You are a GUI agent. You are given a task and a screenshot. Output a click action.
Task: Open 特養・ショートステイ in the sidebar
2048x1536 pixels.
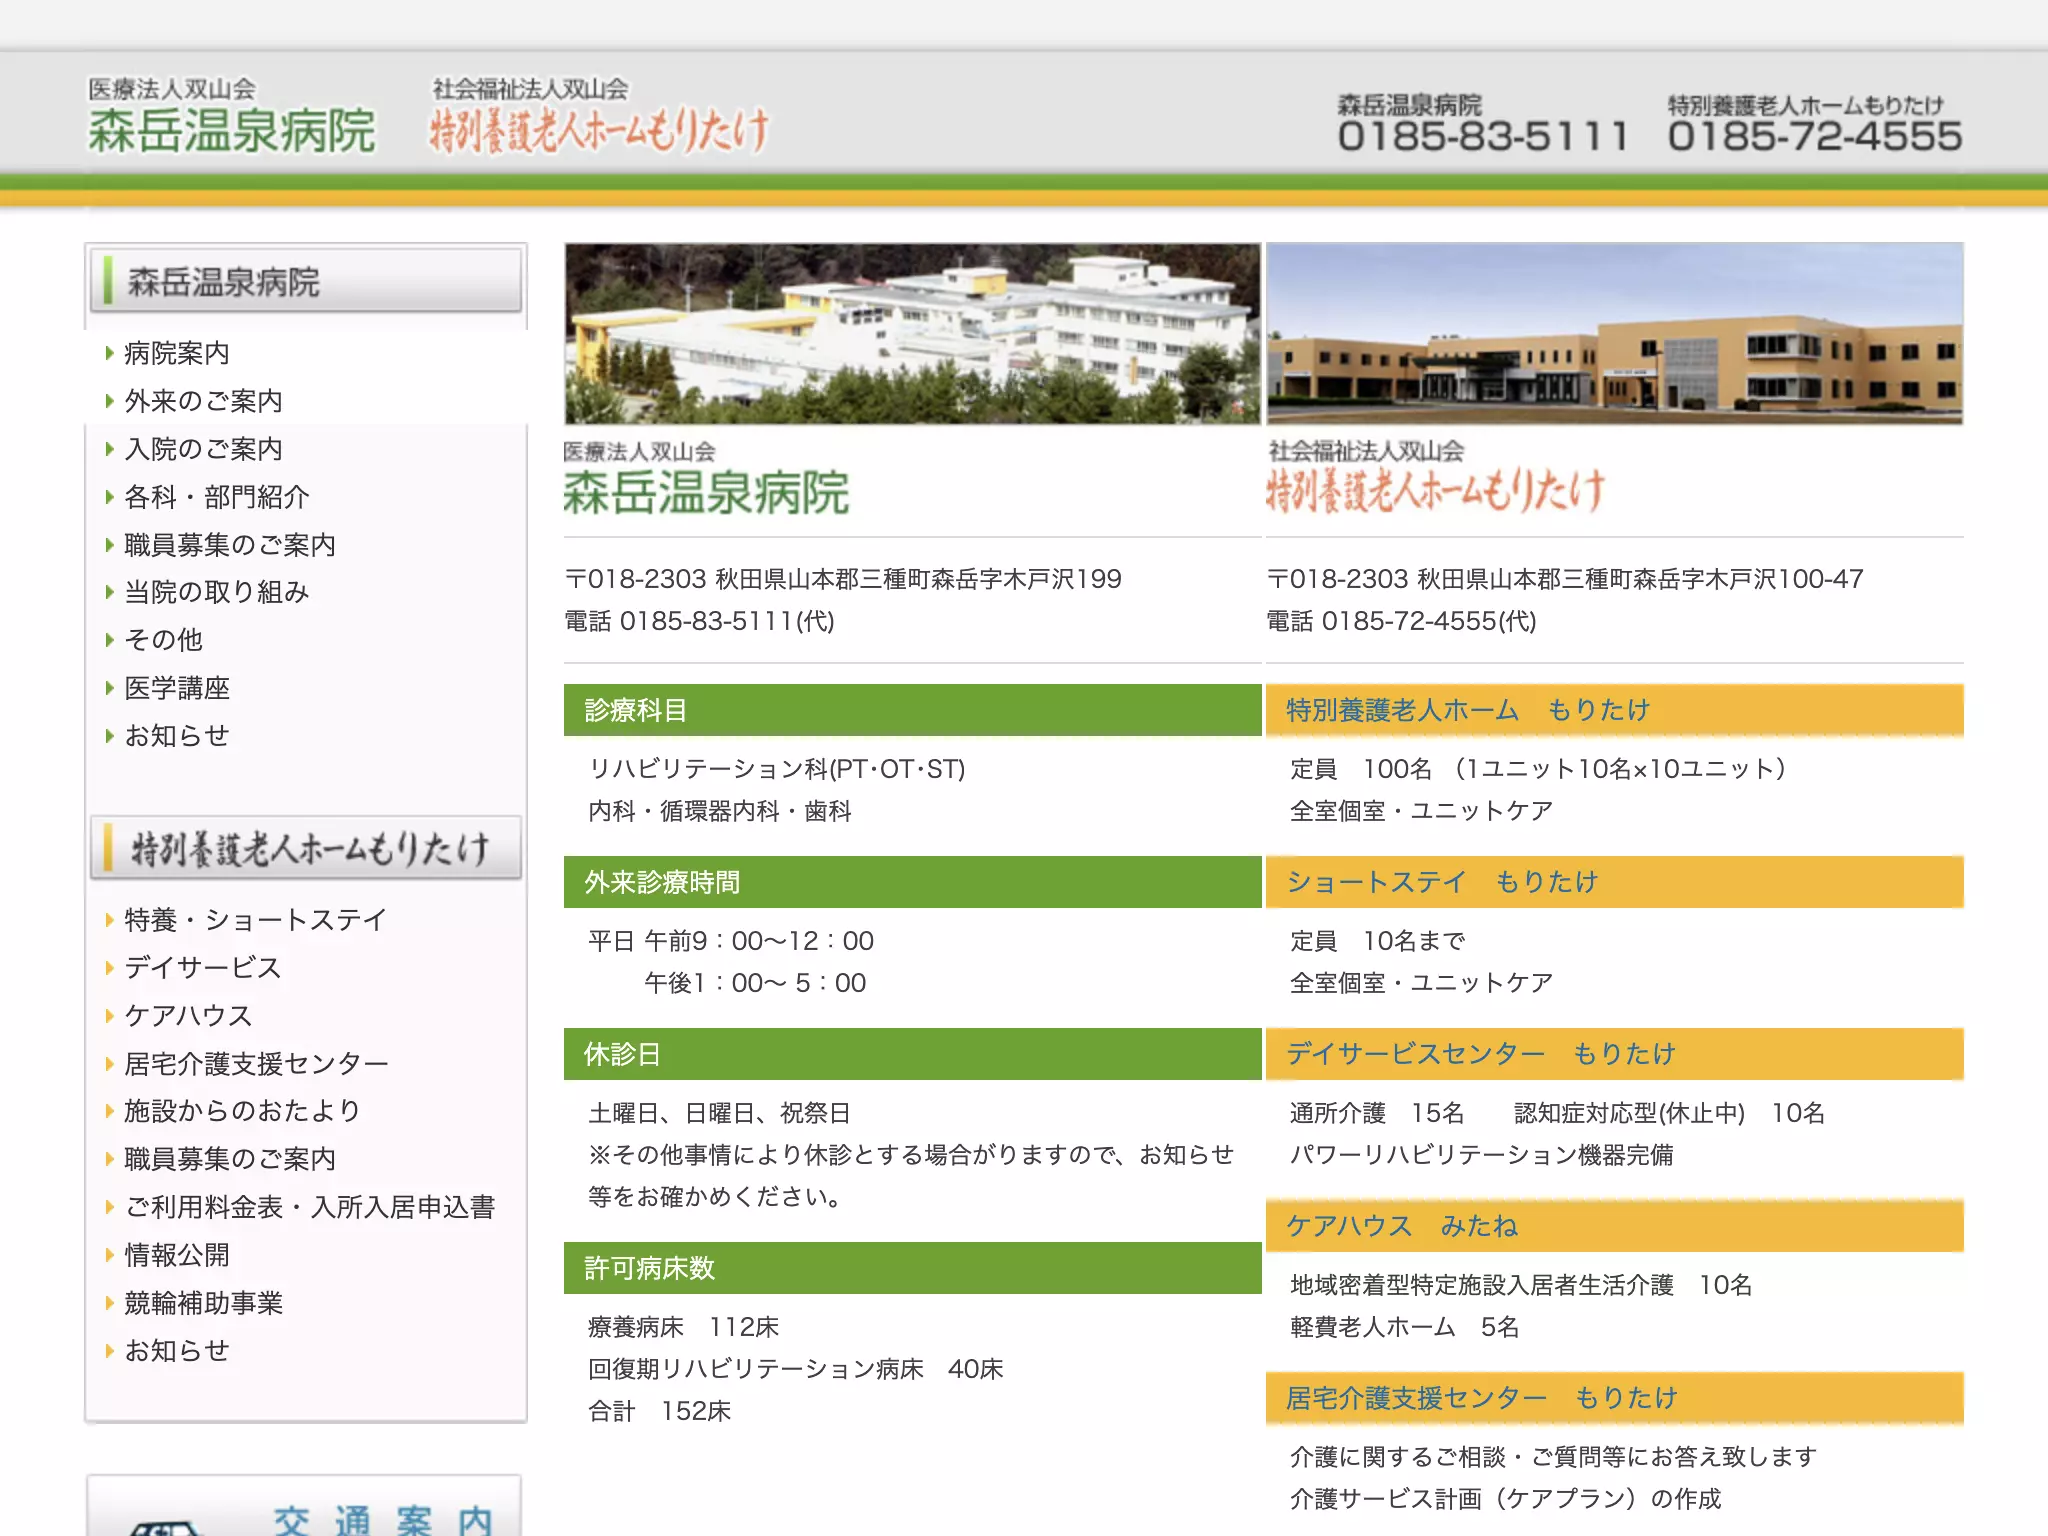255,920
